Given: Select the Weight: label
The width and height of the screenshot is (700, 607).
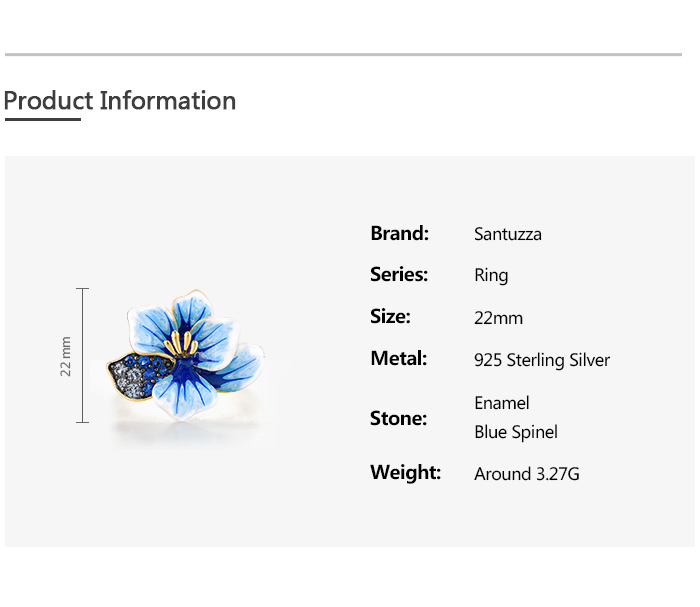Looking at the screenshot, I should pyautogui.click(x=405, y=472).
